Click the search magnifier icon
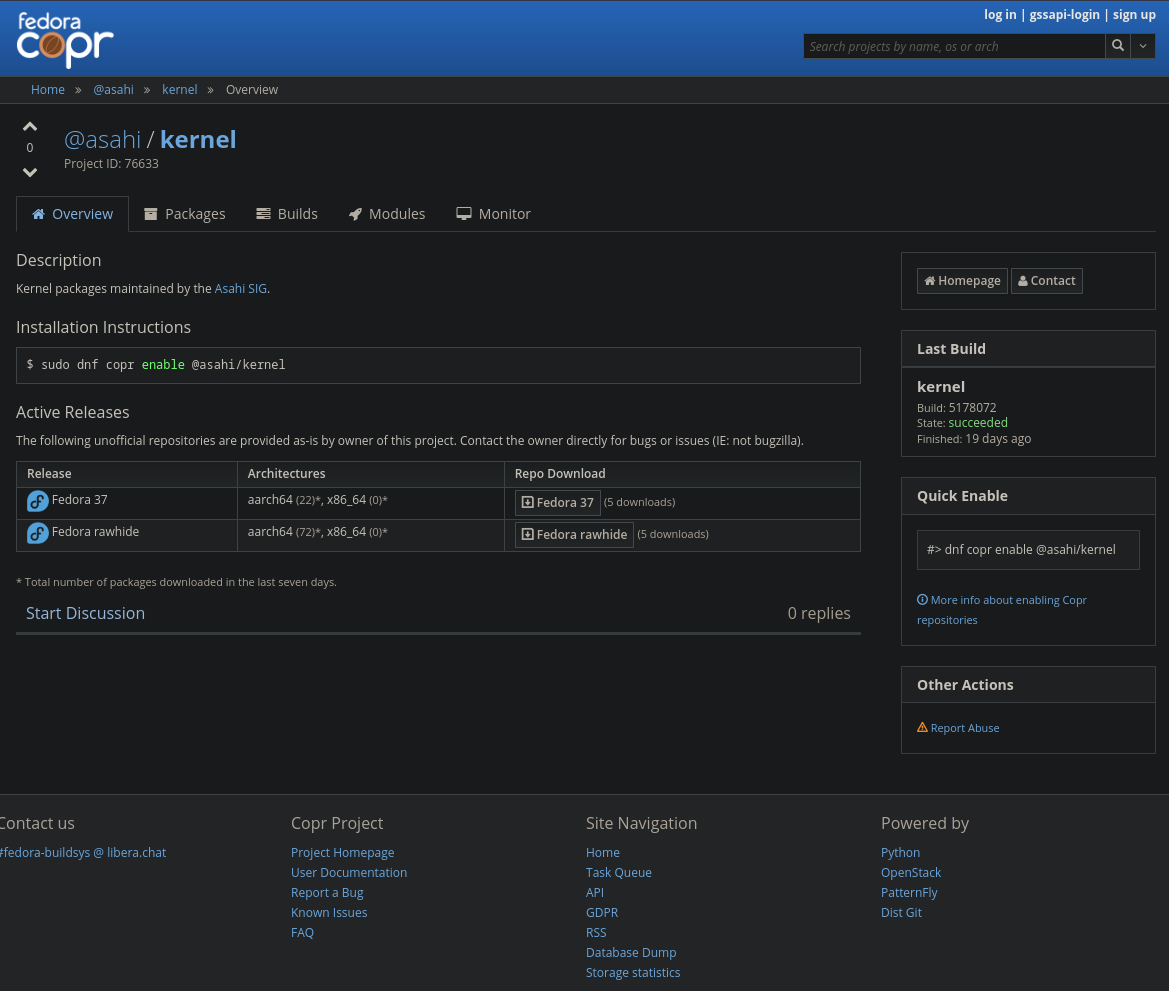 [1118, 45]
